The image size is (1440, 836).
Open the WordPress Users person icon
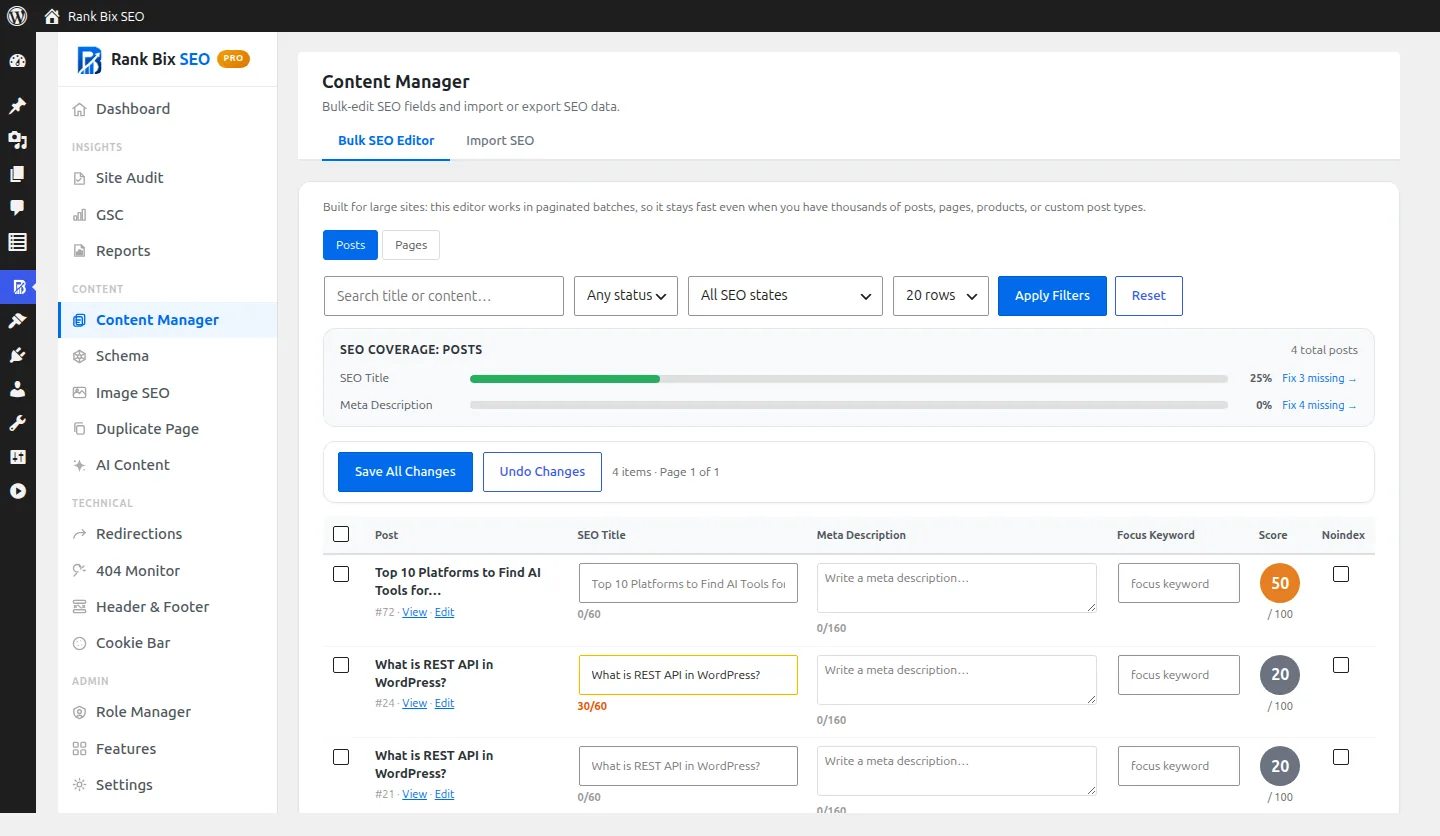click(17, 389)
